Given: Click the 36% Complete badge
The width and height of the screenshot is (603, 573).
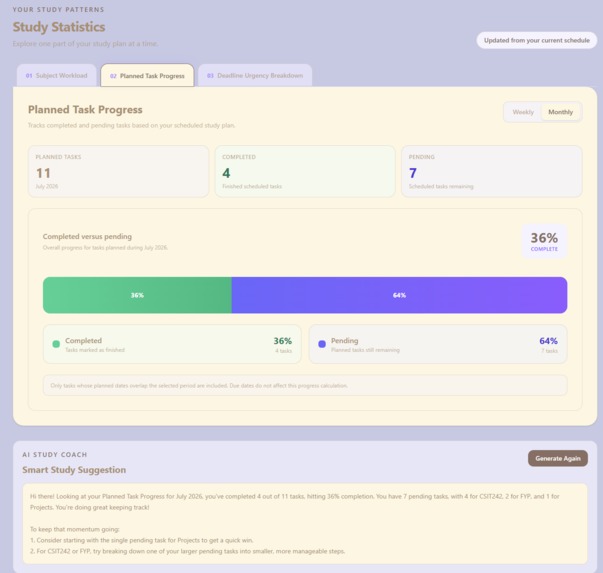Looking at the screenshot, I should click(544, 242).
